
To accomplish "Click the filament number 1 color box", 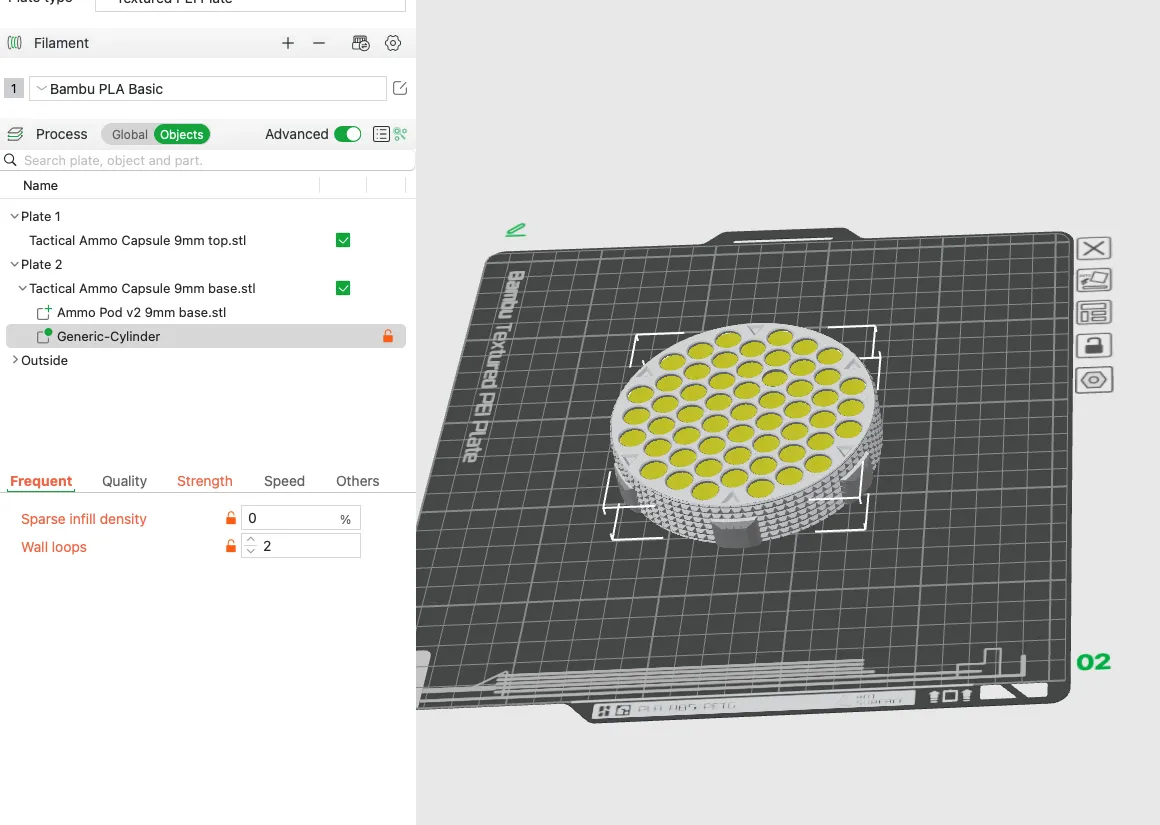I will [13, 89].
